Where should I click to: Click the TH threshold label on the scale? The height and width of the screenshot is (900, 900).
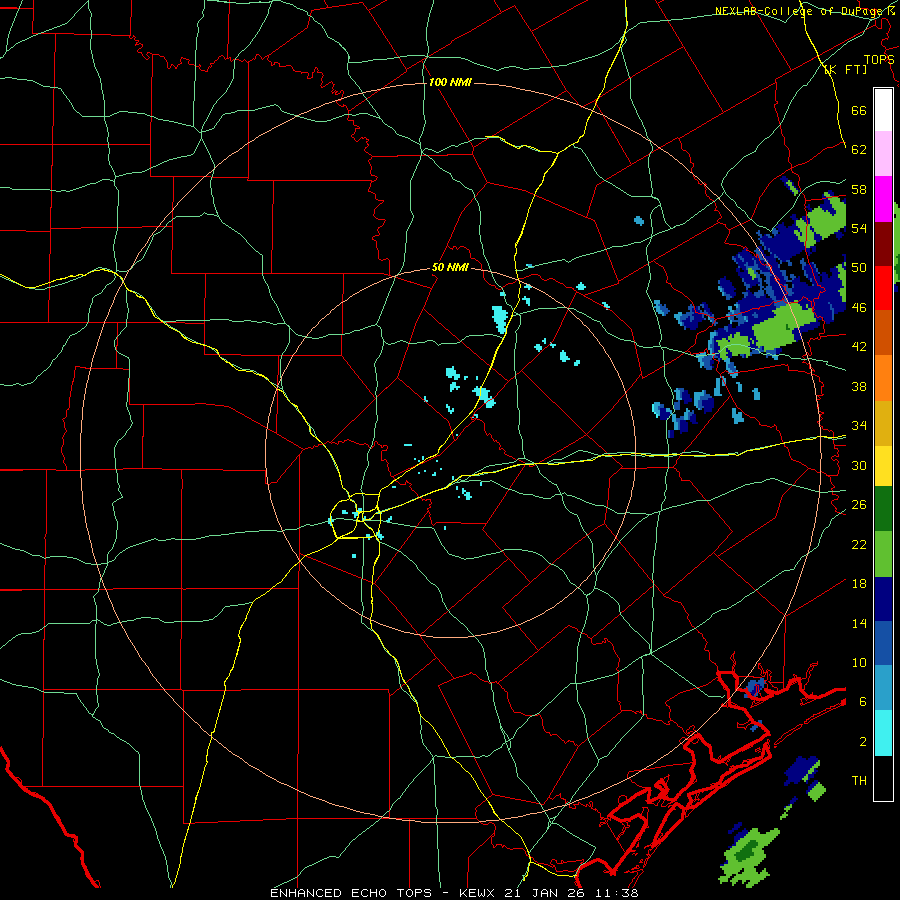tap(859, 781)
